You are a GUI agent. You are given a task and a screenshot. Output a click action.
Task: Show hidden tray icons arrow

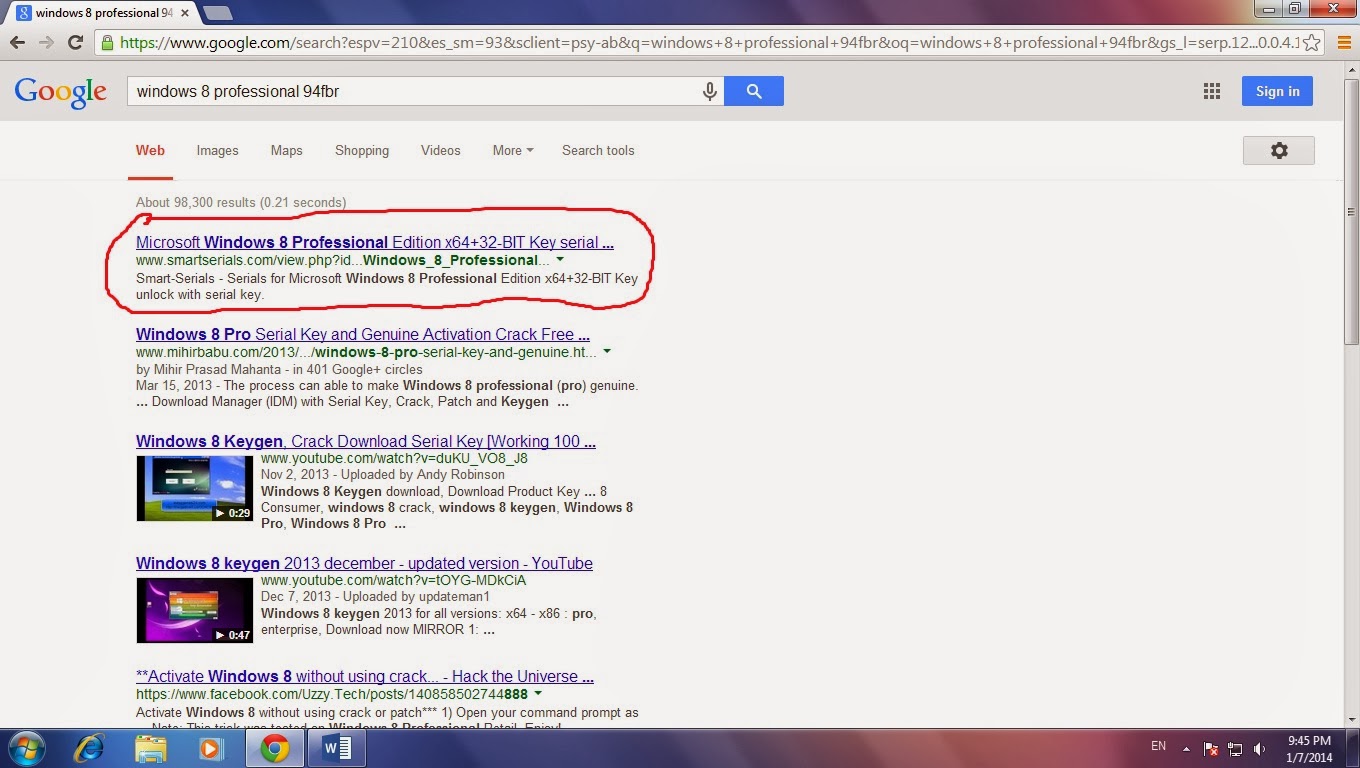click(1186, 748)
